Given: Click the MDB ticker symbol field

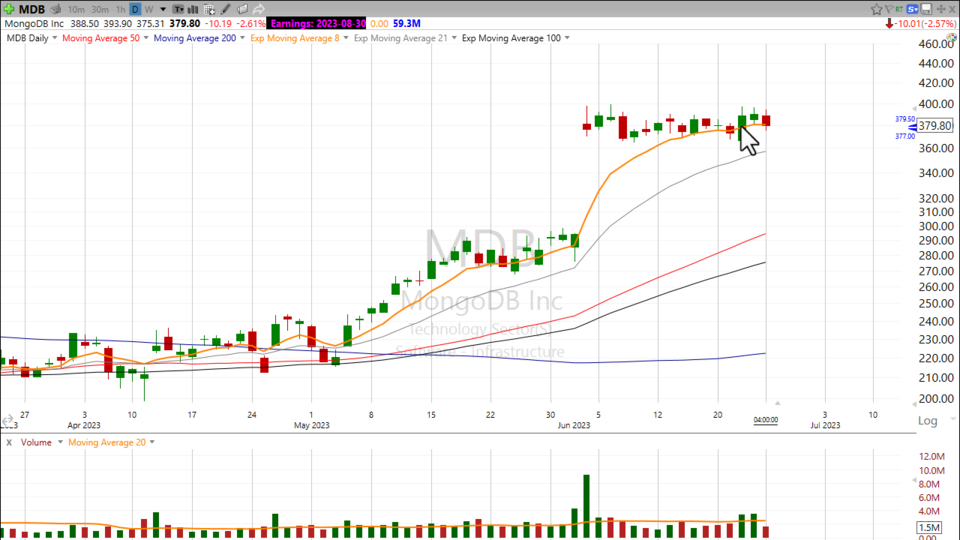Looking at the screenshot, I should [32, 9].
